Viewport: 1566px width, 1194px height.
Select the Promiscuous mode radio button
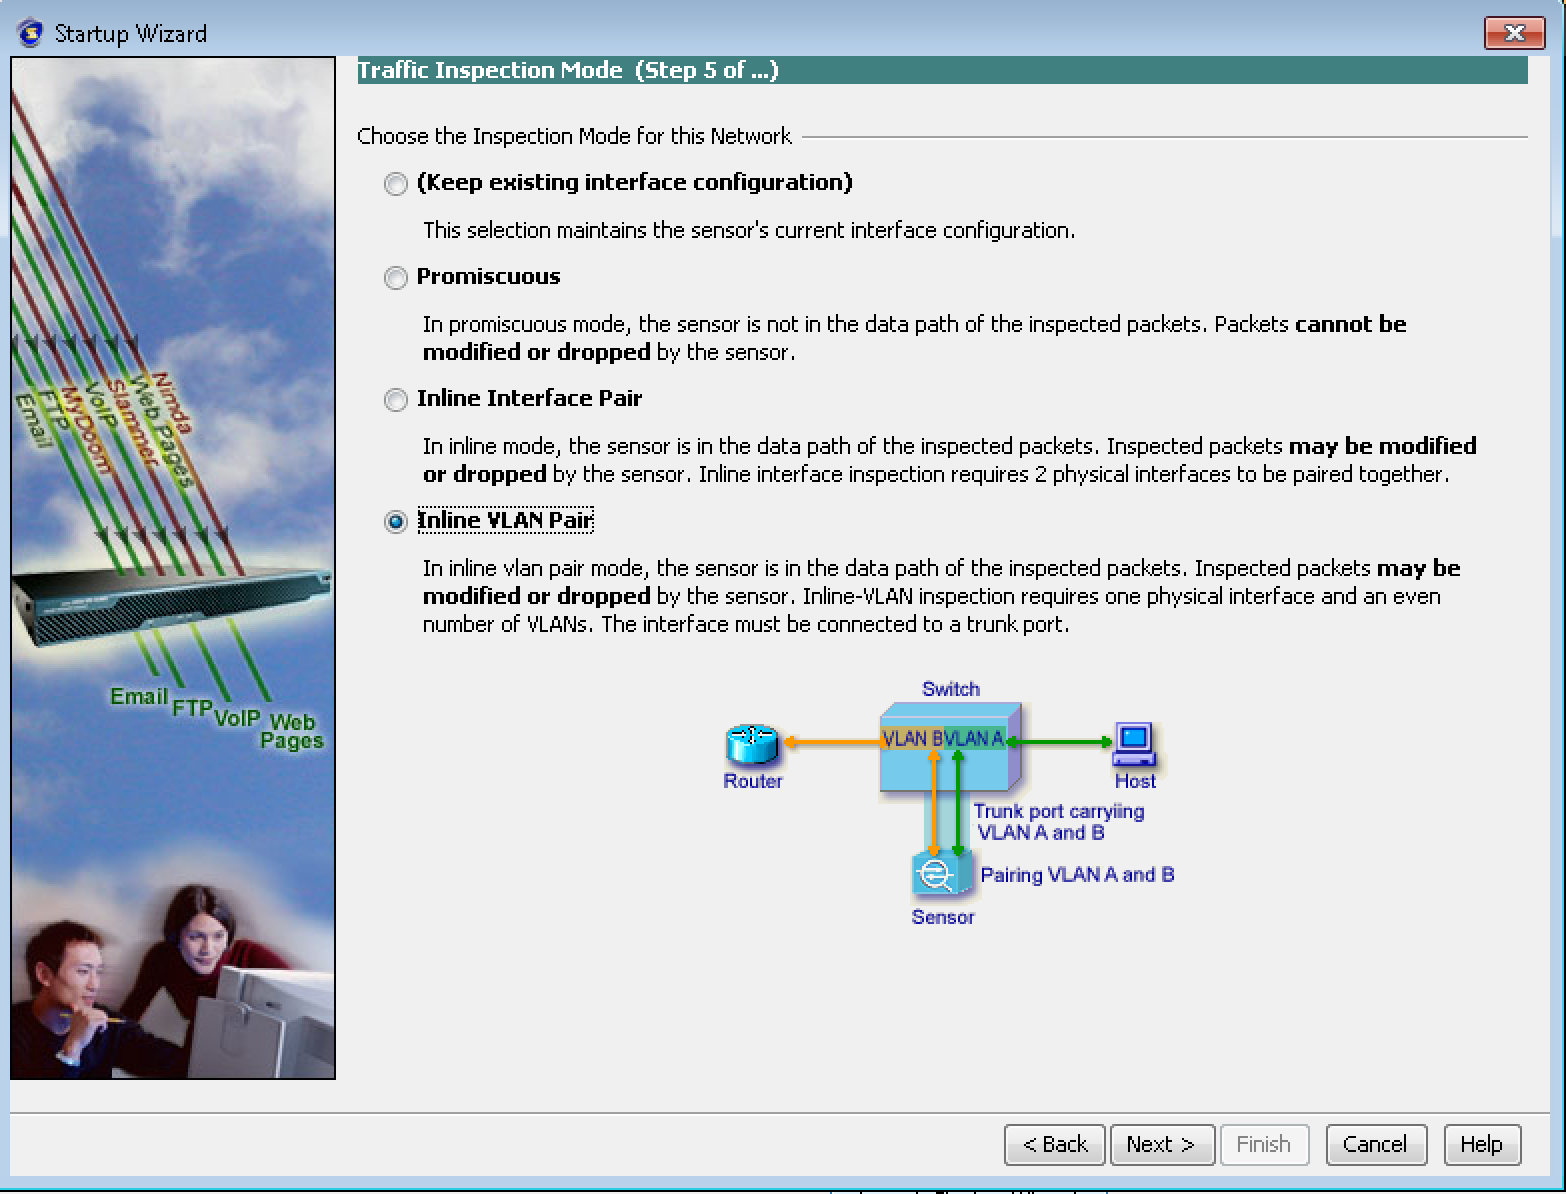pos(396,278)
